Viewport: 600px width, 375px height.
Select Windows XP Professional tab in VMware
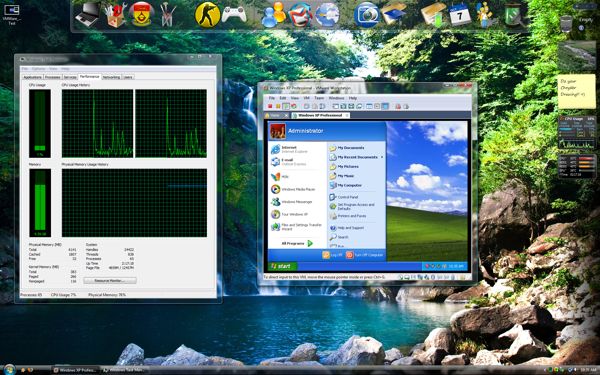click(x=320, y=115)
